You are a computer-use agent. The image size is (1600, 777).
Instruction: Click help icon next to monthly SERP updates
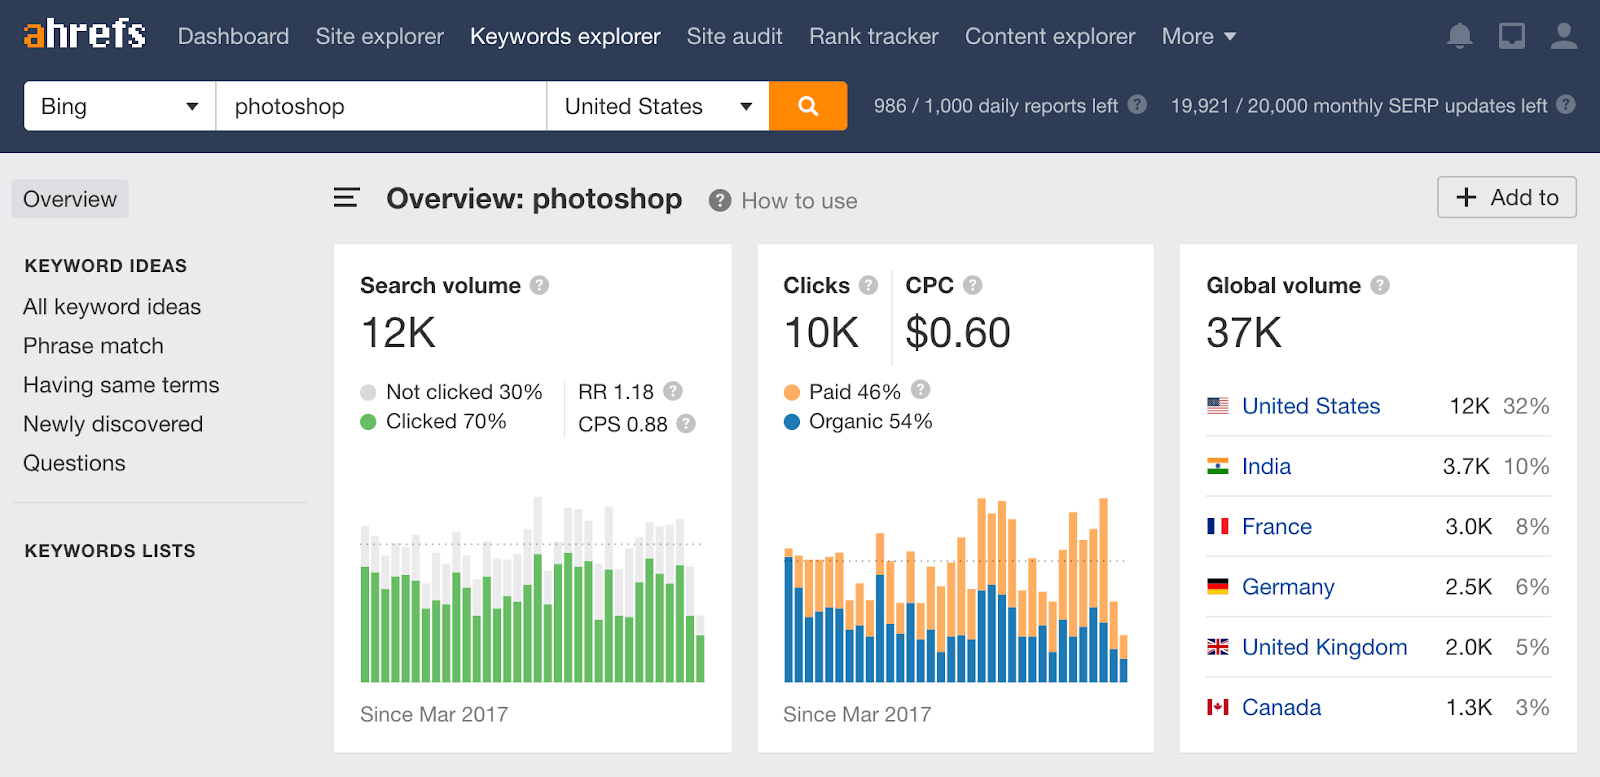pos(1566,104)
